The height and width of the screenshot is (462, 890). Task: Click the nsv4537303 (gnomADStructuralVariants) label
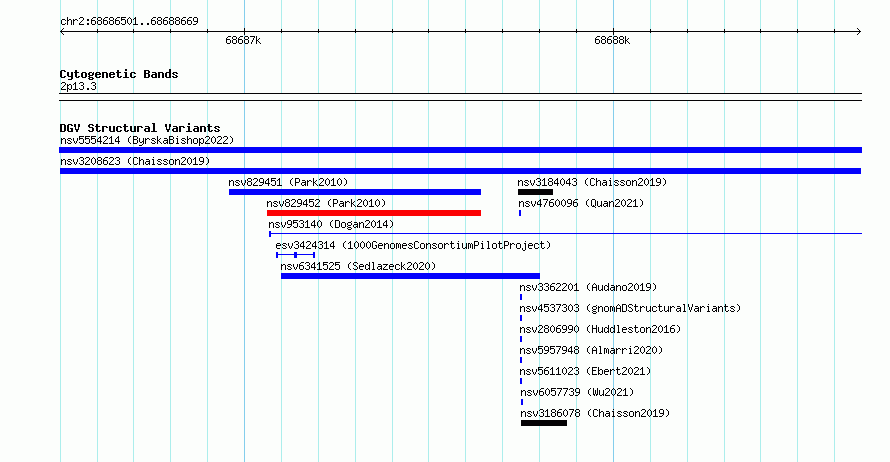pyautogui.click(x=631, y=308)
